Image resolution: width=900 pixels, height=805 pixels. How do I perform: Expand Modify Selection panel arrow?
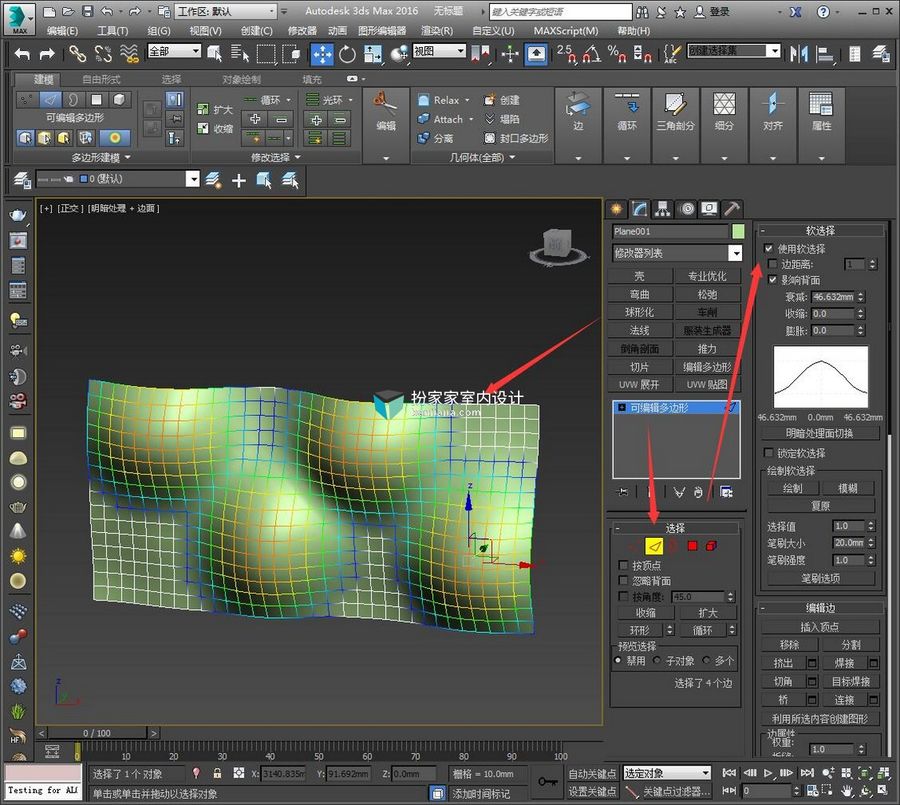[x=297, y=157]
